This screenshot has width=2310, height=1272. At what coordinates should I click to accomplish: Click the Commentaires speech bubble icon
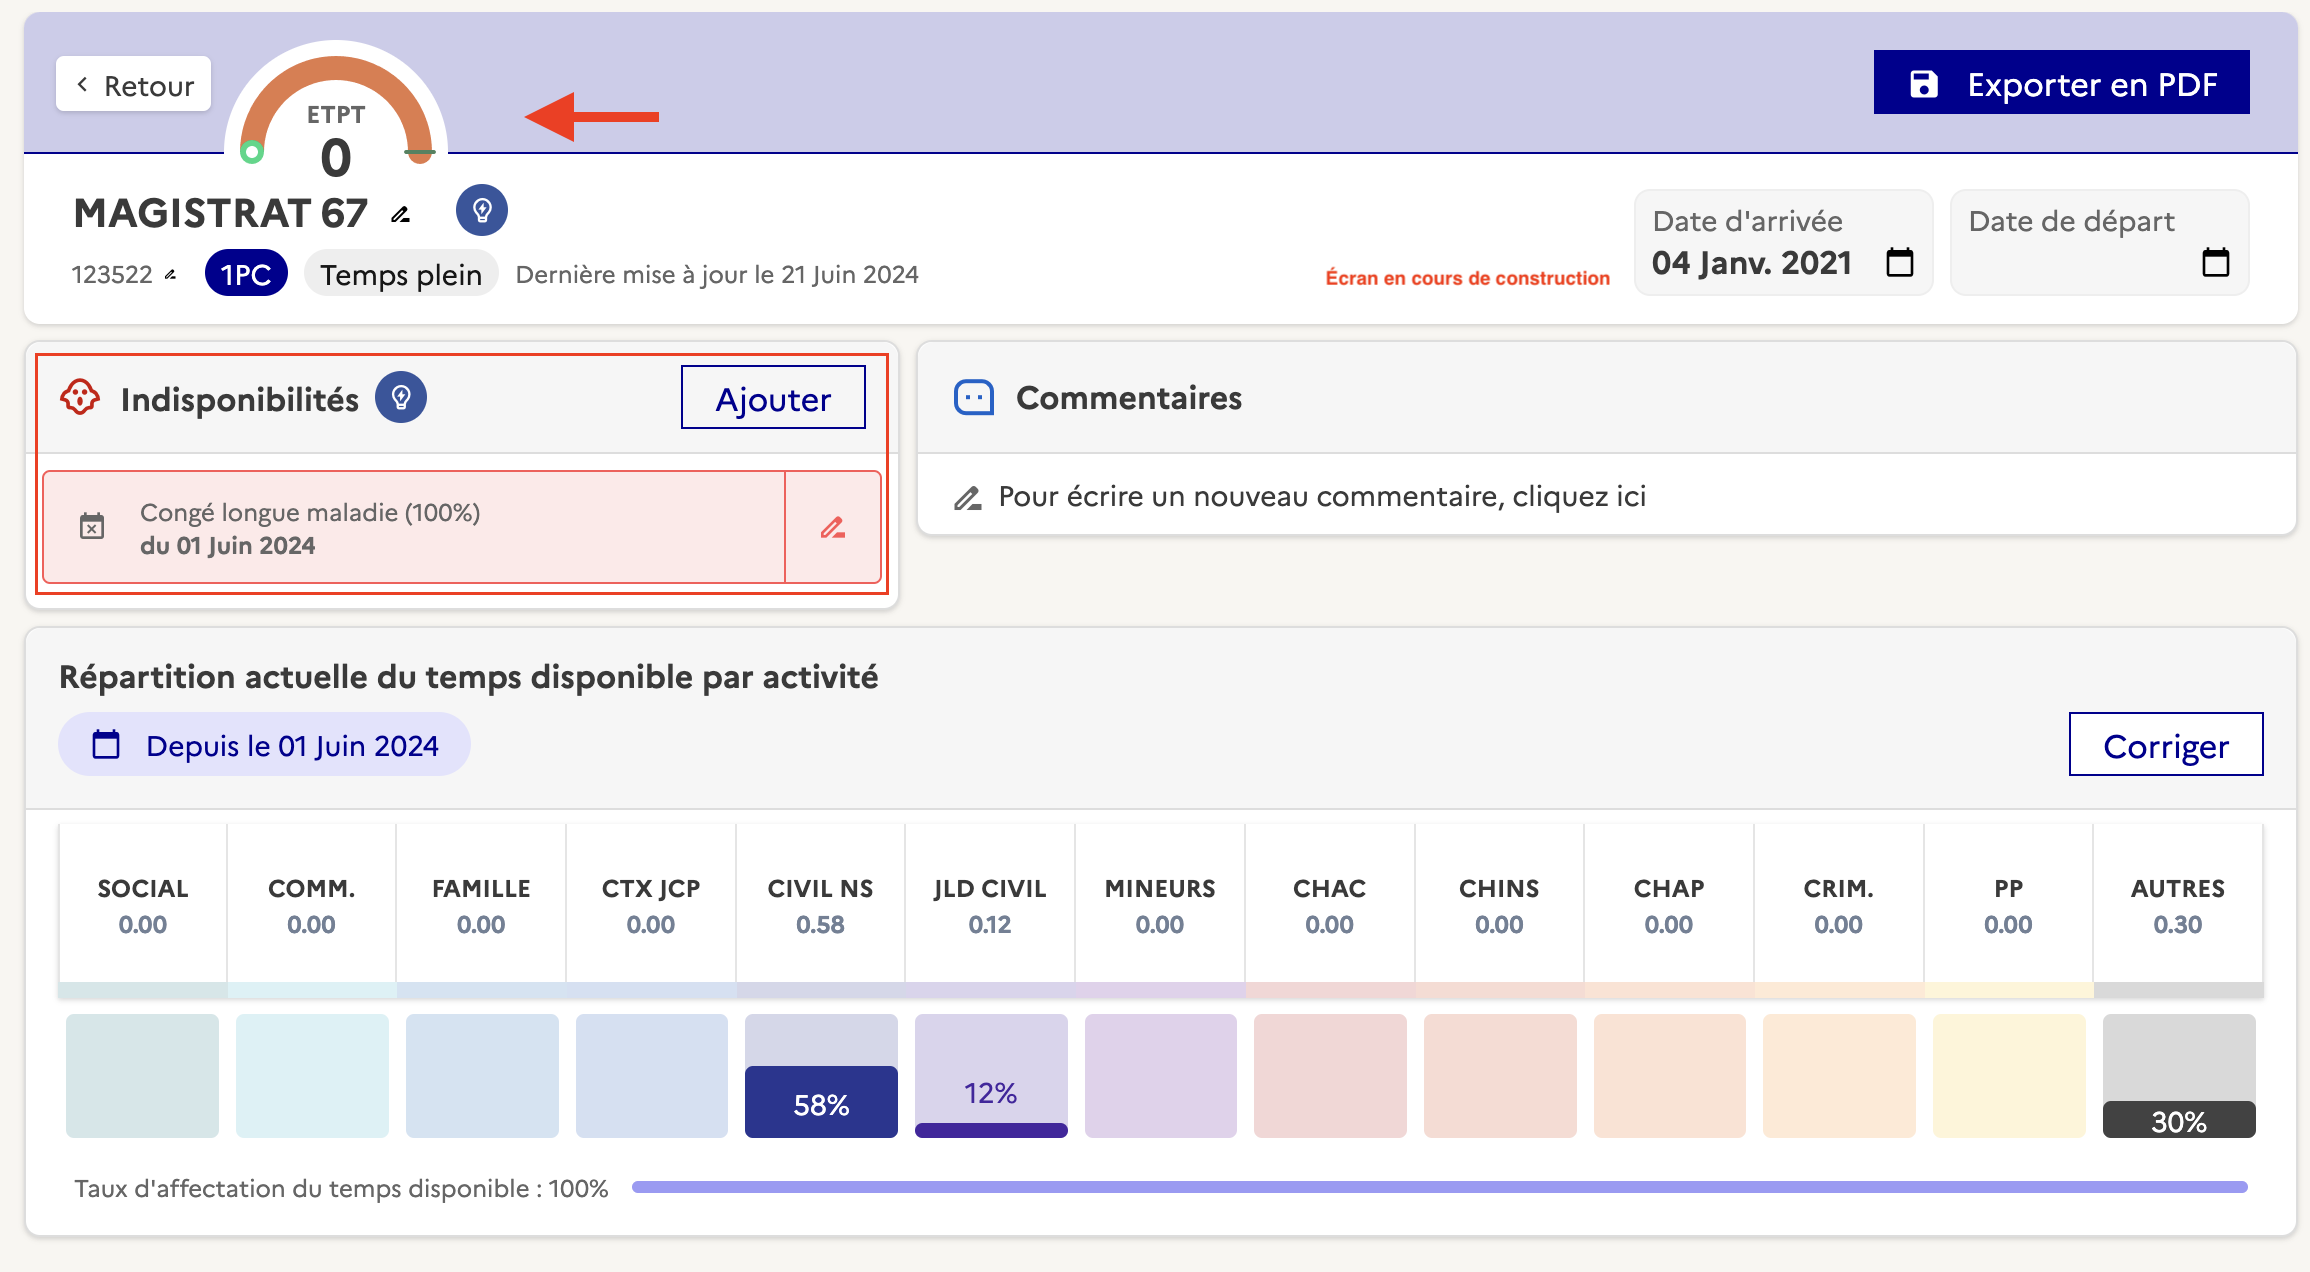(973, 398)
